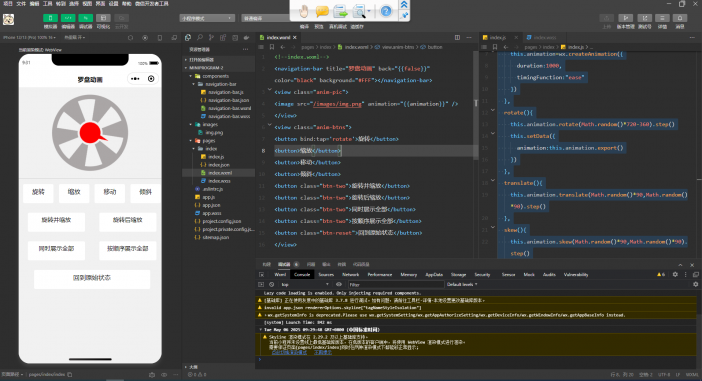Open the 项目 menu
The height and width of the screenshot is (381, 702).
(x=8, y=4)
